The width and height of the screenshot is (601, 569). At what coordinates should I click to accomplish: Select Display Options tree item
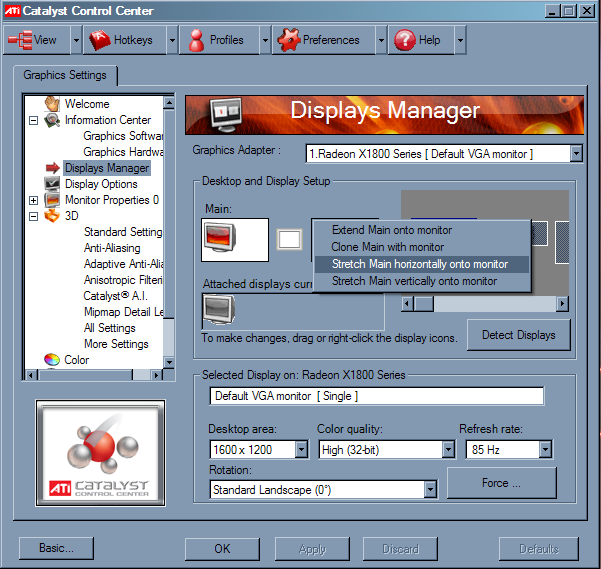(x=101, y=184)
